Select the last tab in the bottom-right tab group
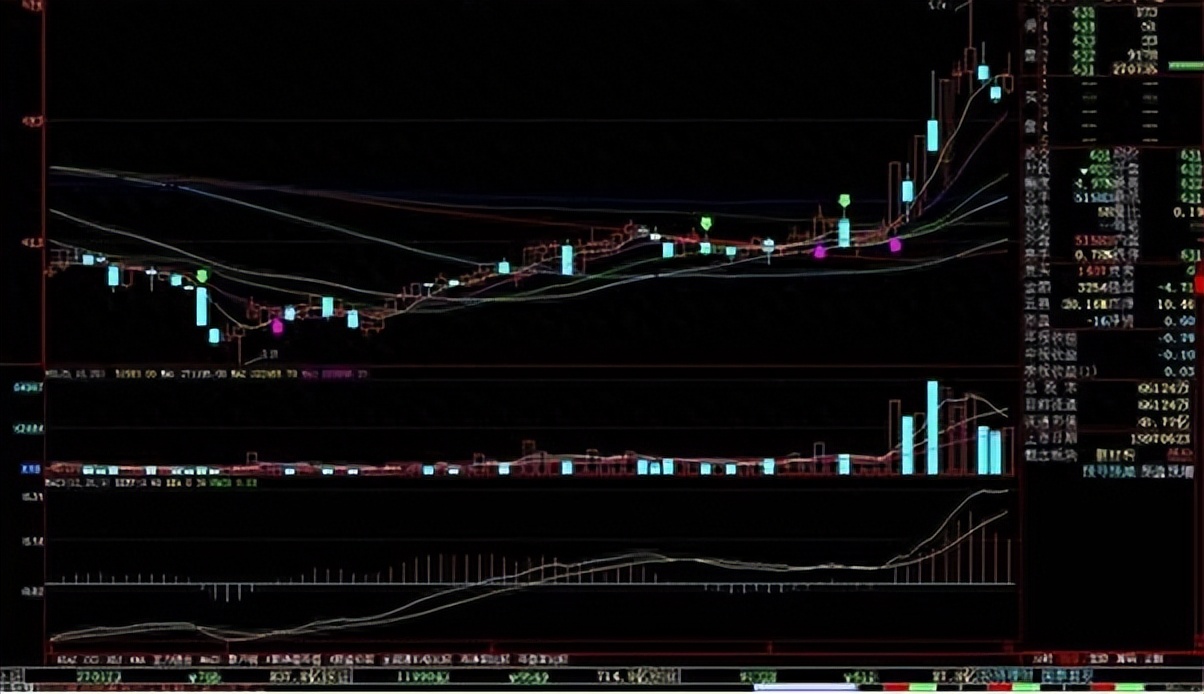 point(1155,660)
